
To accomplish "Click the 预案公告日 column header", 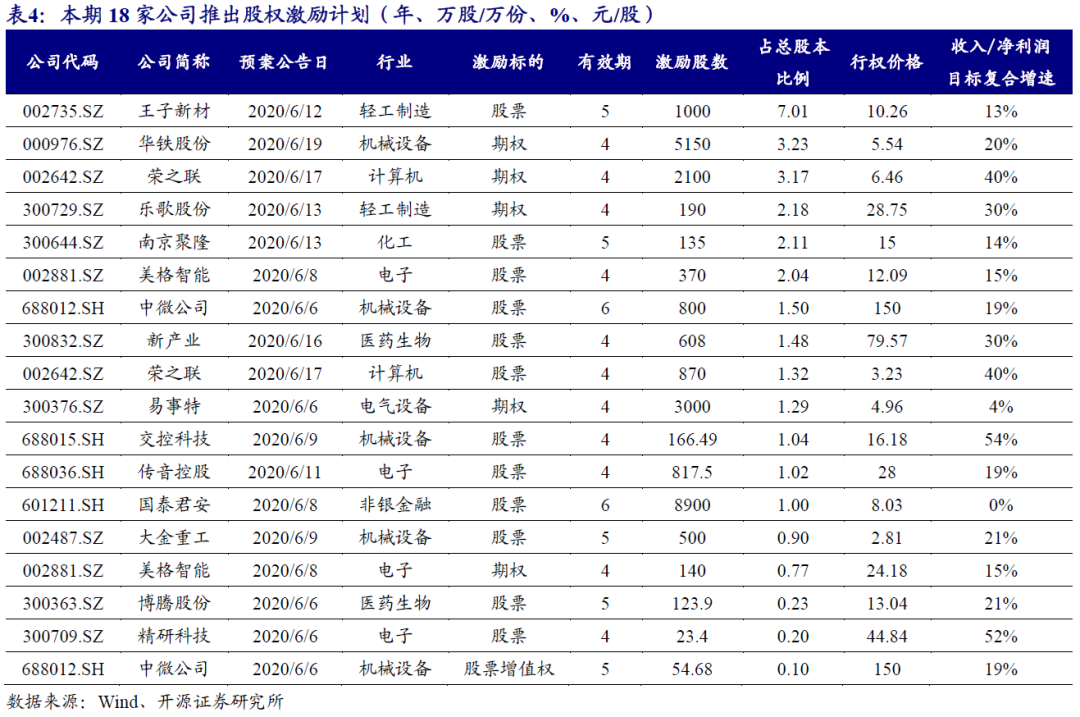I will [x=284, y=62].
